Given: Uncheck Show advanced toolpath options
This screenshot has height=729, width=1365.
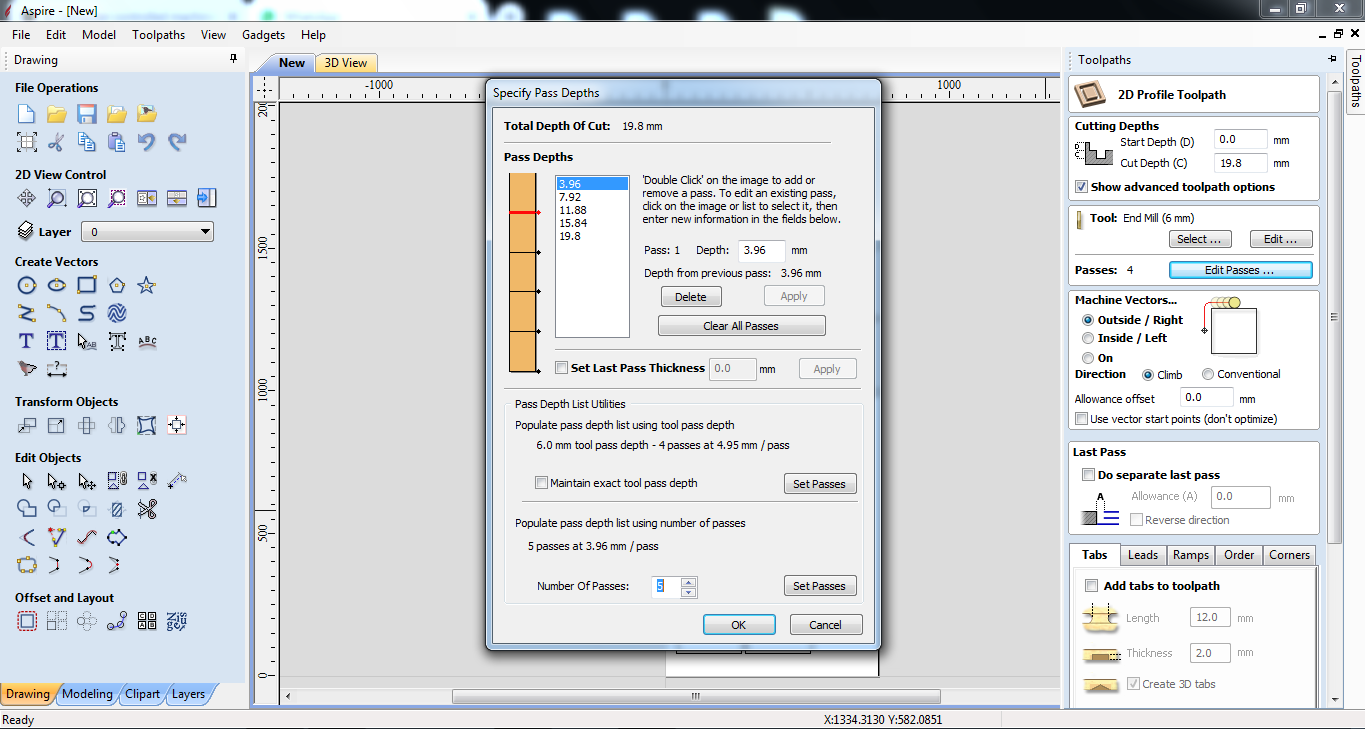Looking at the screenshot, I should 1081,187.
